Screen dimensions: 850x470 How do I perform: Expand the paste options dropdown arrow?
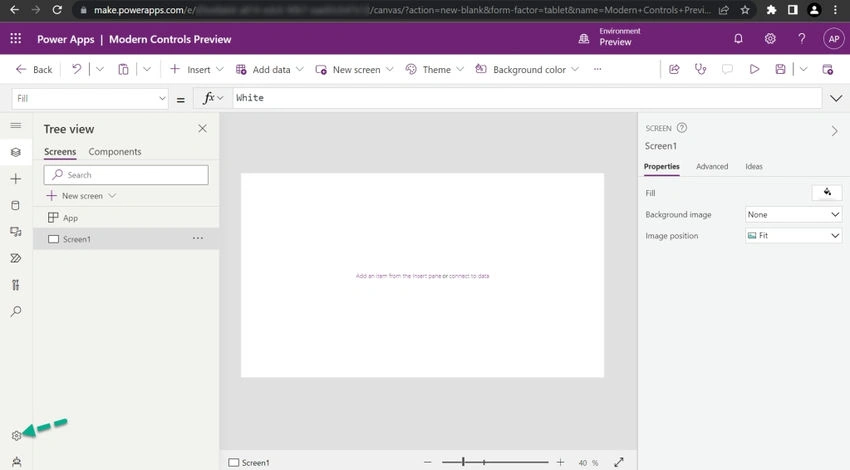pyautogui.click(x=147, y=69)
